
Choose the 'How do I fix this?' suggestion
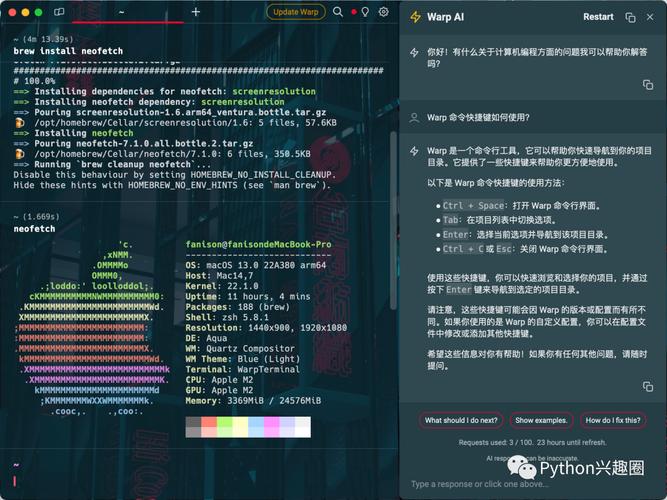[613, 420]
